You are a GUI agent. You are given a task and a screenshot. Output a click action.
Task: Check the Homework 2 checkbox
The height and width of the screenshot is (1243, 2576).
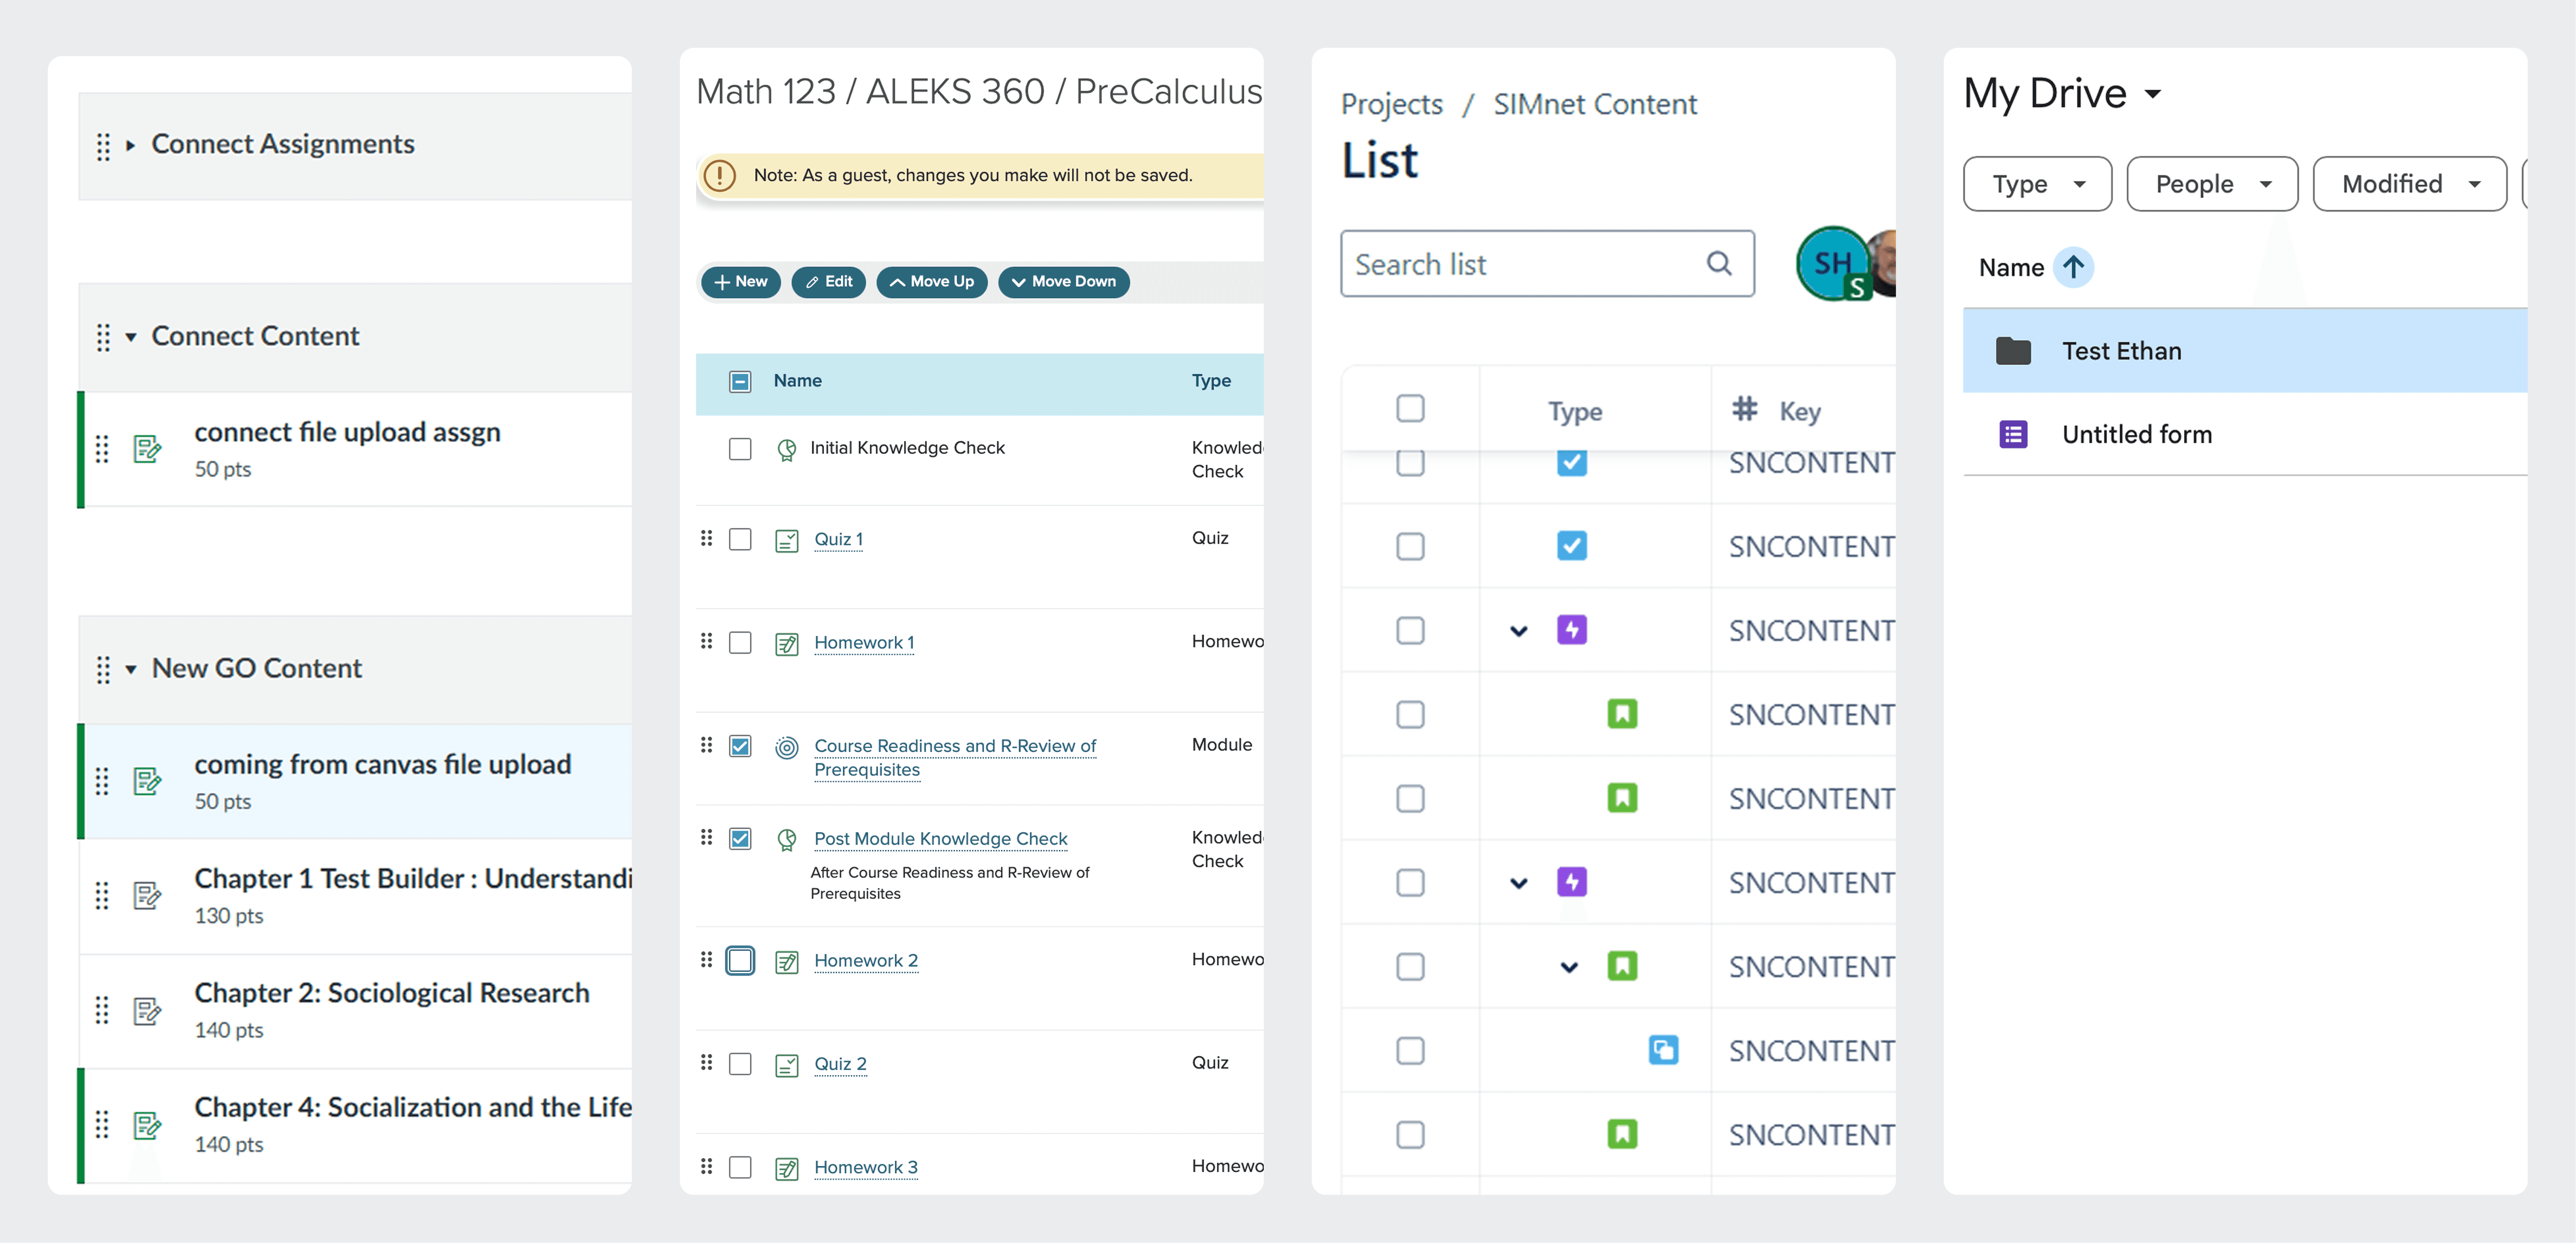tap(740, 960)
